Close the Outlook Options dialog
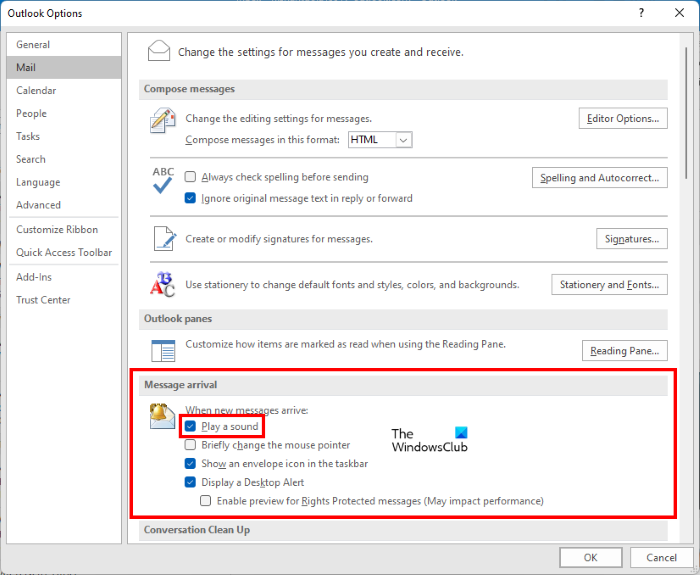The width and height of the screenshot is (700, 575). [x=679, y=12]
